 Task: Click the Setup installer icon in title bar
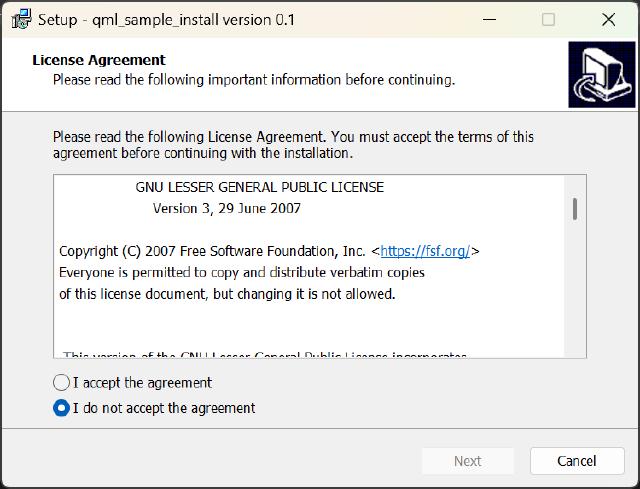click(x=20, y=19)
